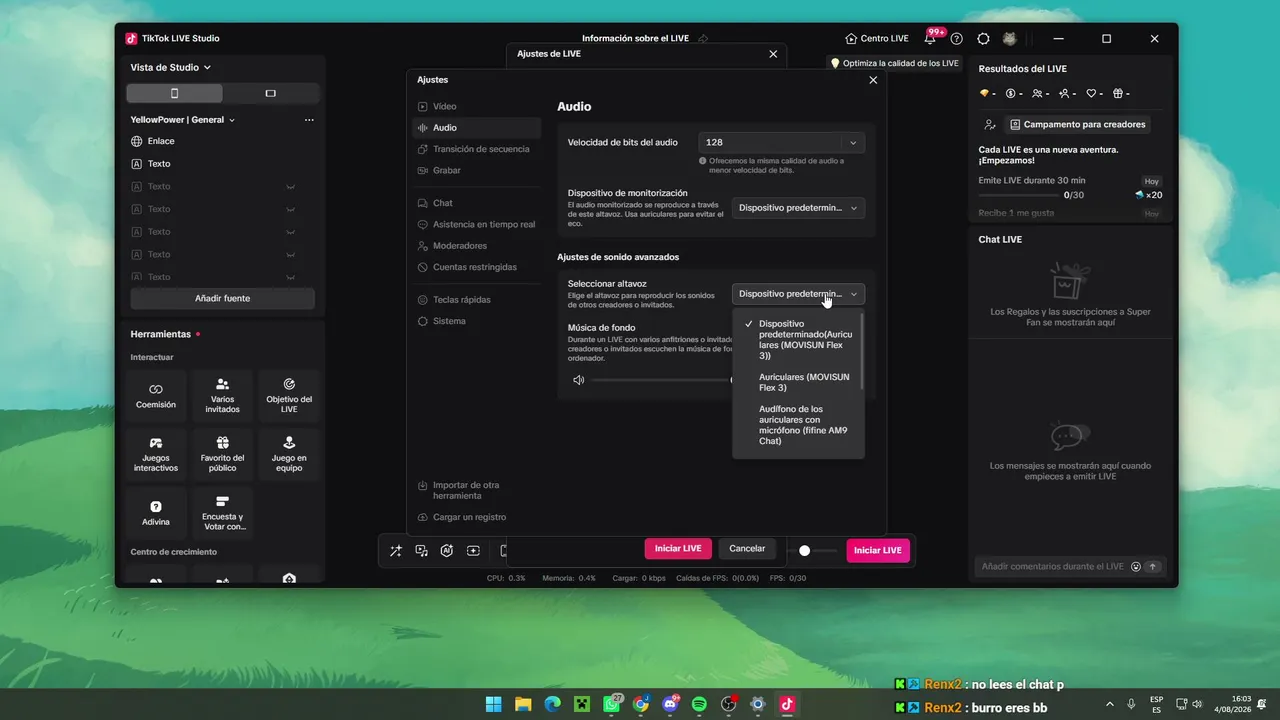This screenshot has width=1280, height=720.
Task: Toggle the switch beside the right Iniciar LIVE
Action: coord(804,550)
